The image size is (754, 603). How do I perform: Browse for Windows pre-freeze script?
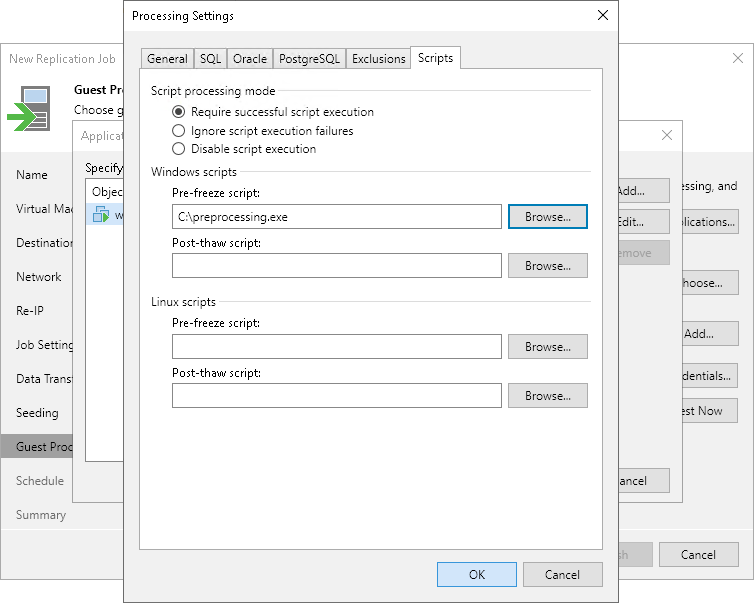[x=548, y=217]
